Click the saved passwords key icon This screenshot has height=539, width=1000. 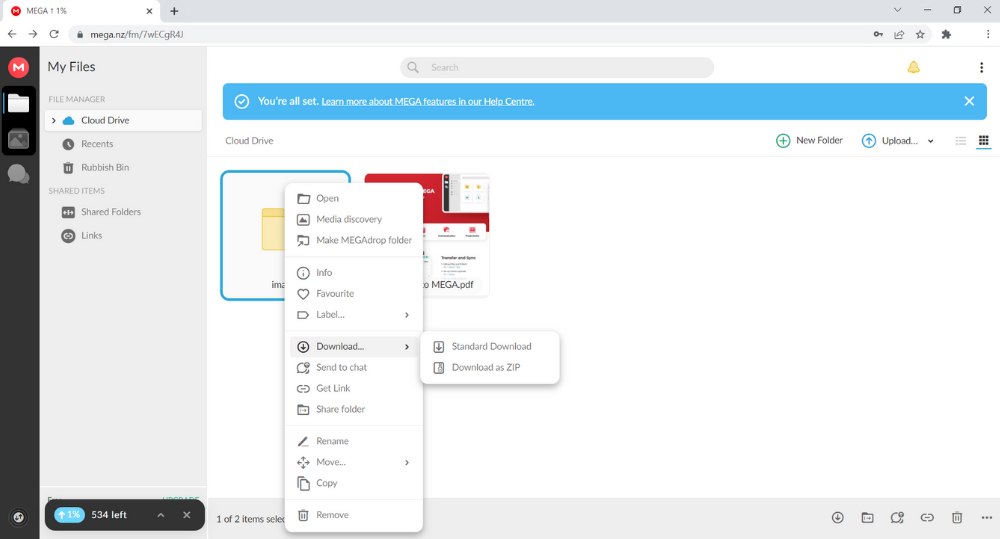click(878, 34)
